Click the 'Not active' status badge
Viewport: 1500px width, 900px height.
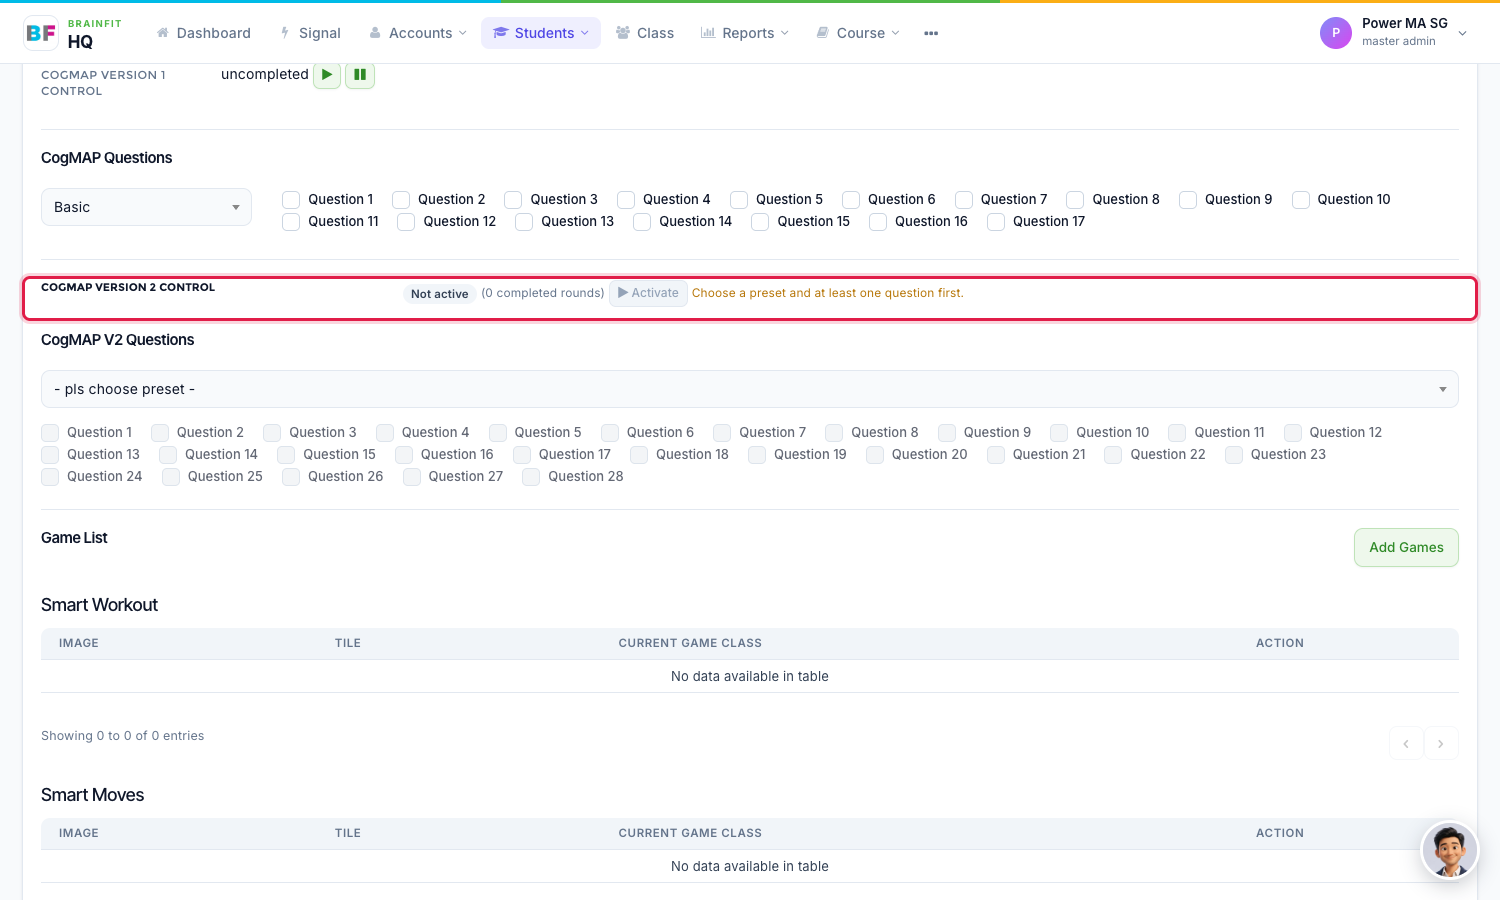coord(439,294)
